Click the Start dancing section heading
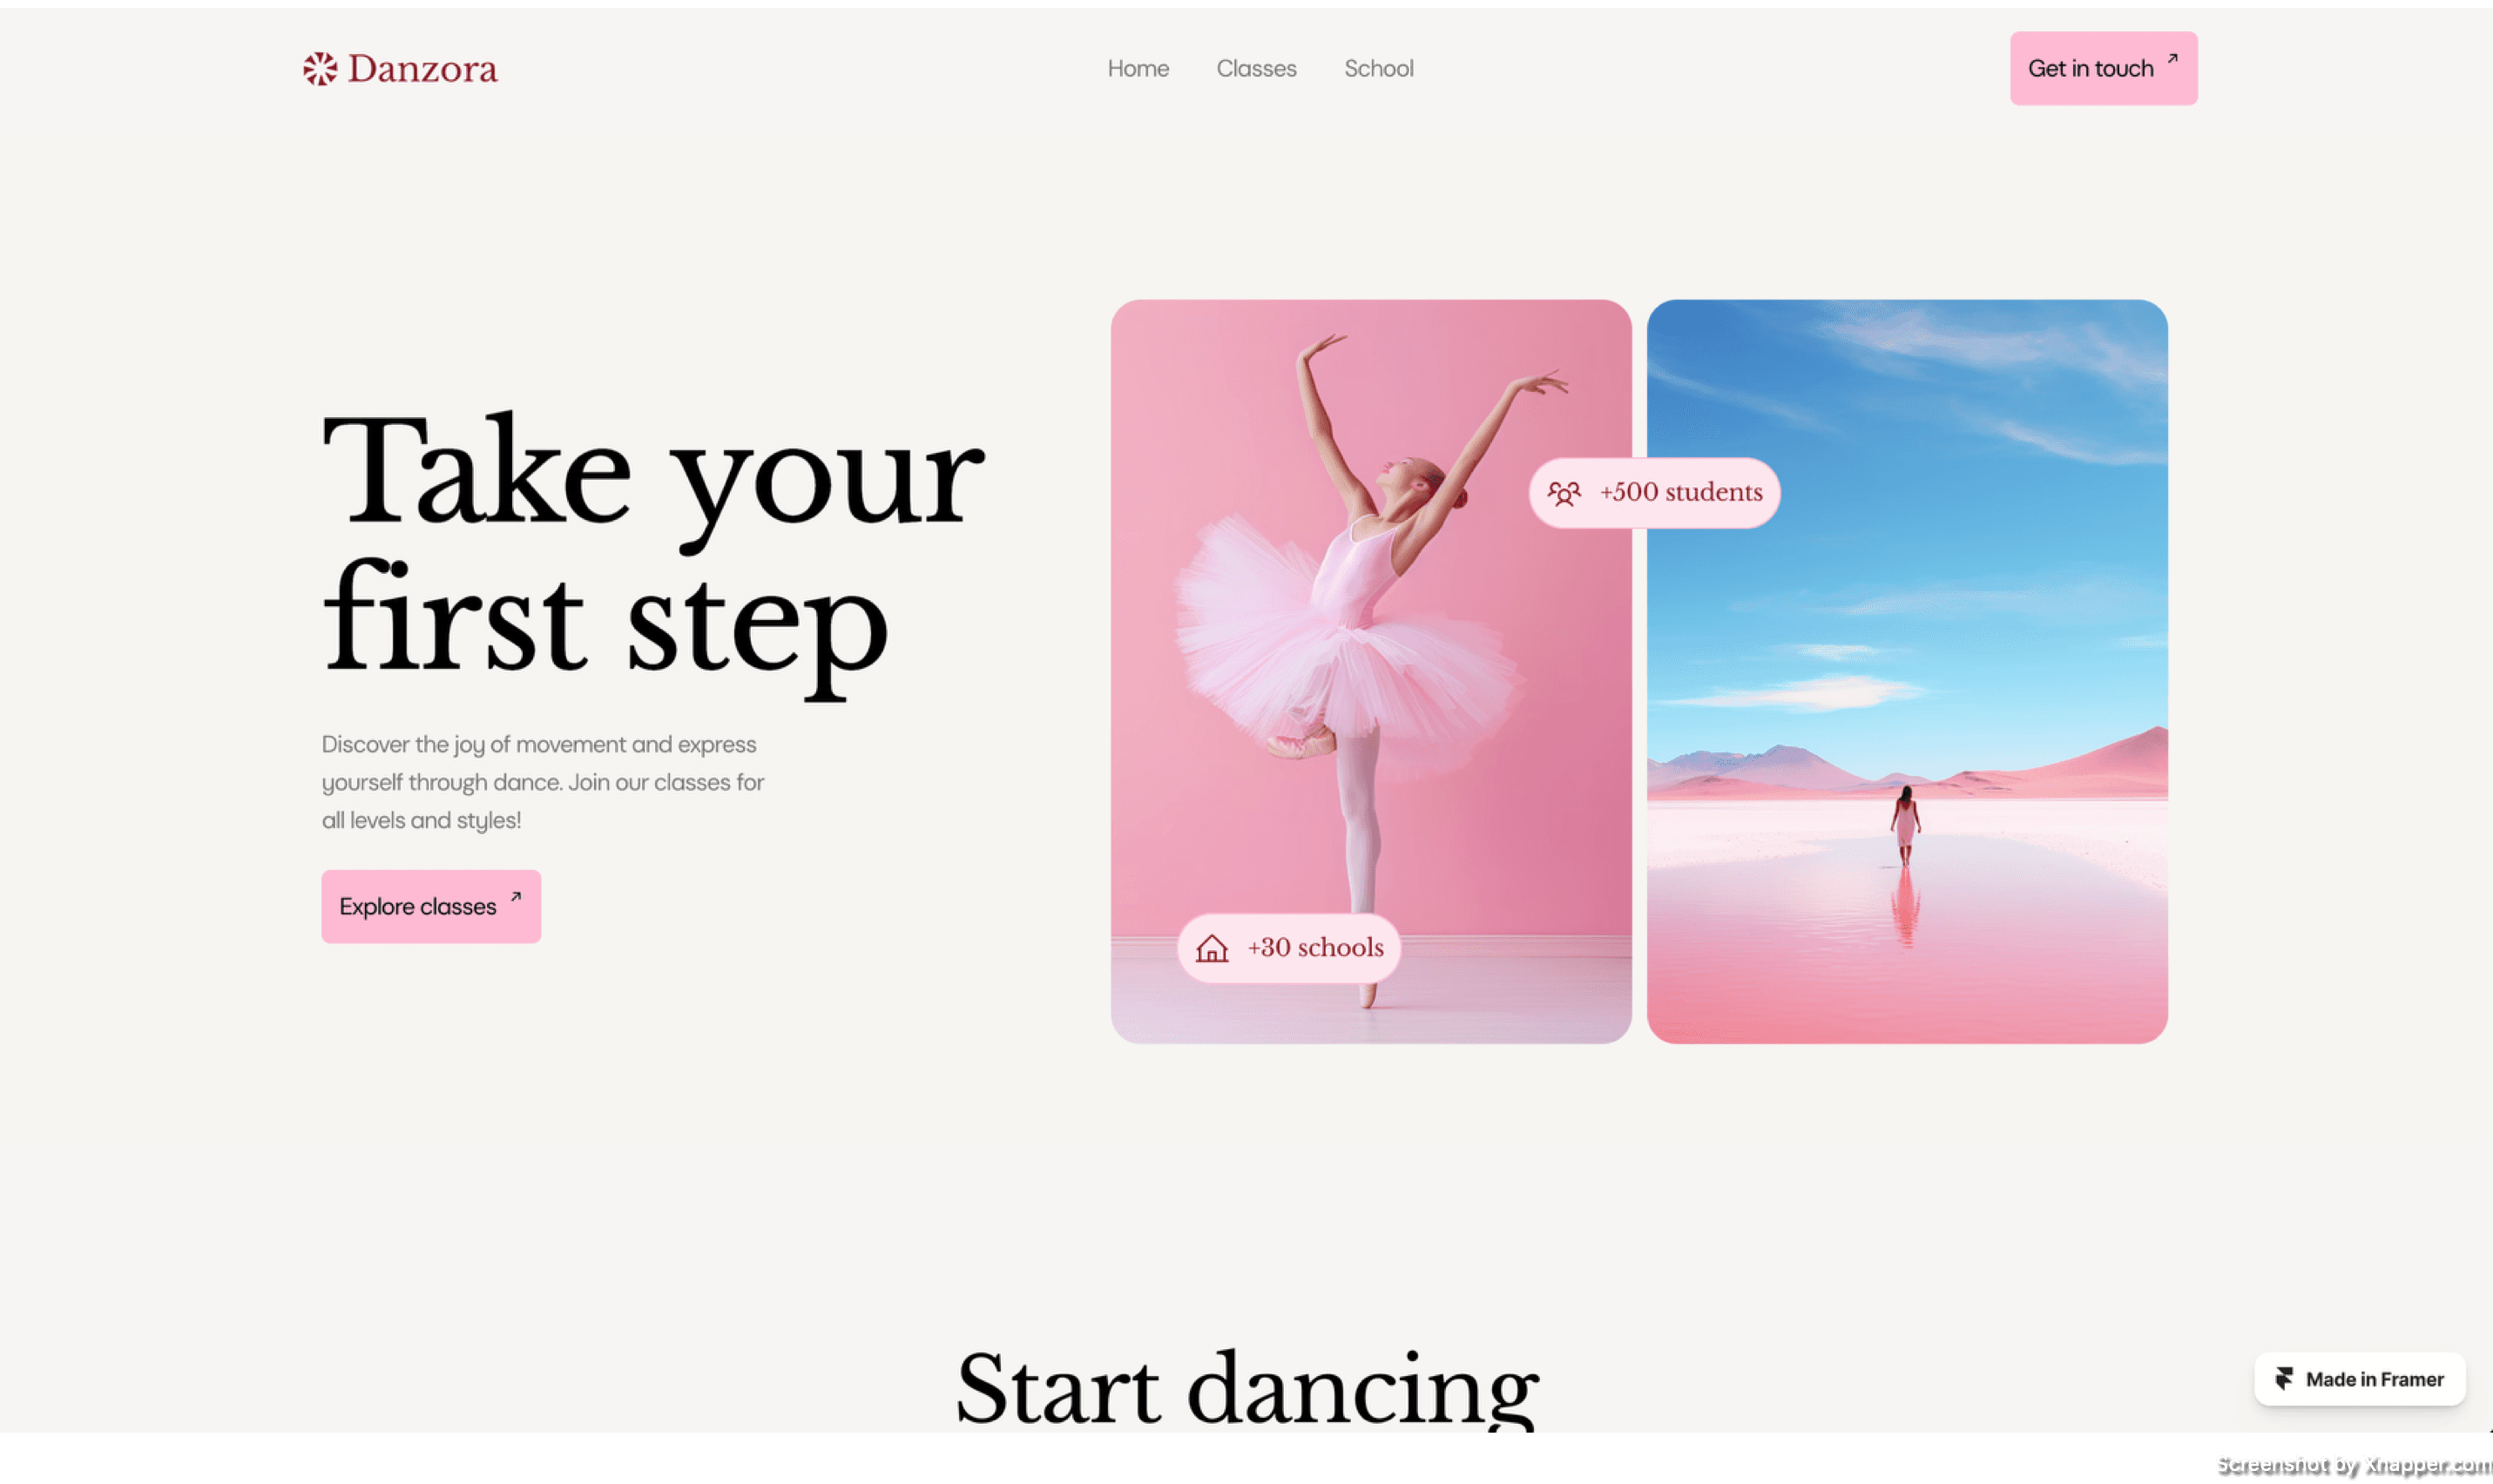The image size is (2493, 1484). pos(1246,1388)
